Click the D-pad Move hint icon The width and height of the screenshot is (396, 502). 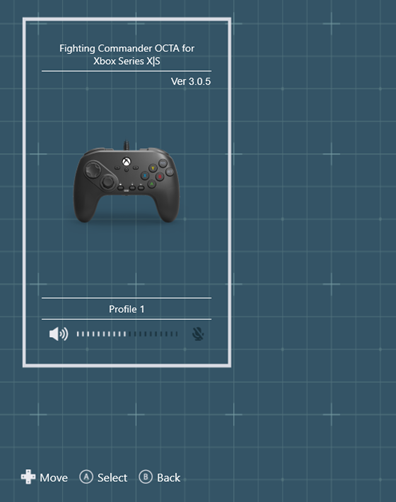[28, 477]
